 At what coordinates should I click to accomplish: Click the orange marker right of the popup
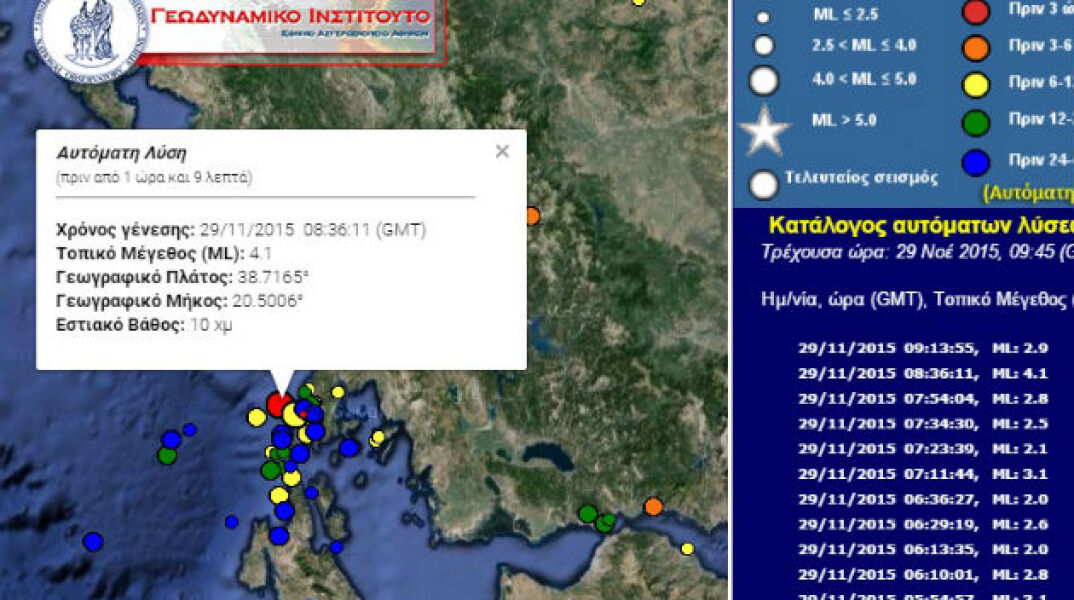tap(532, 215)
